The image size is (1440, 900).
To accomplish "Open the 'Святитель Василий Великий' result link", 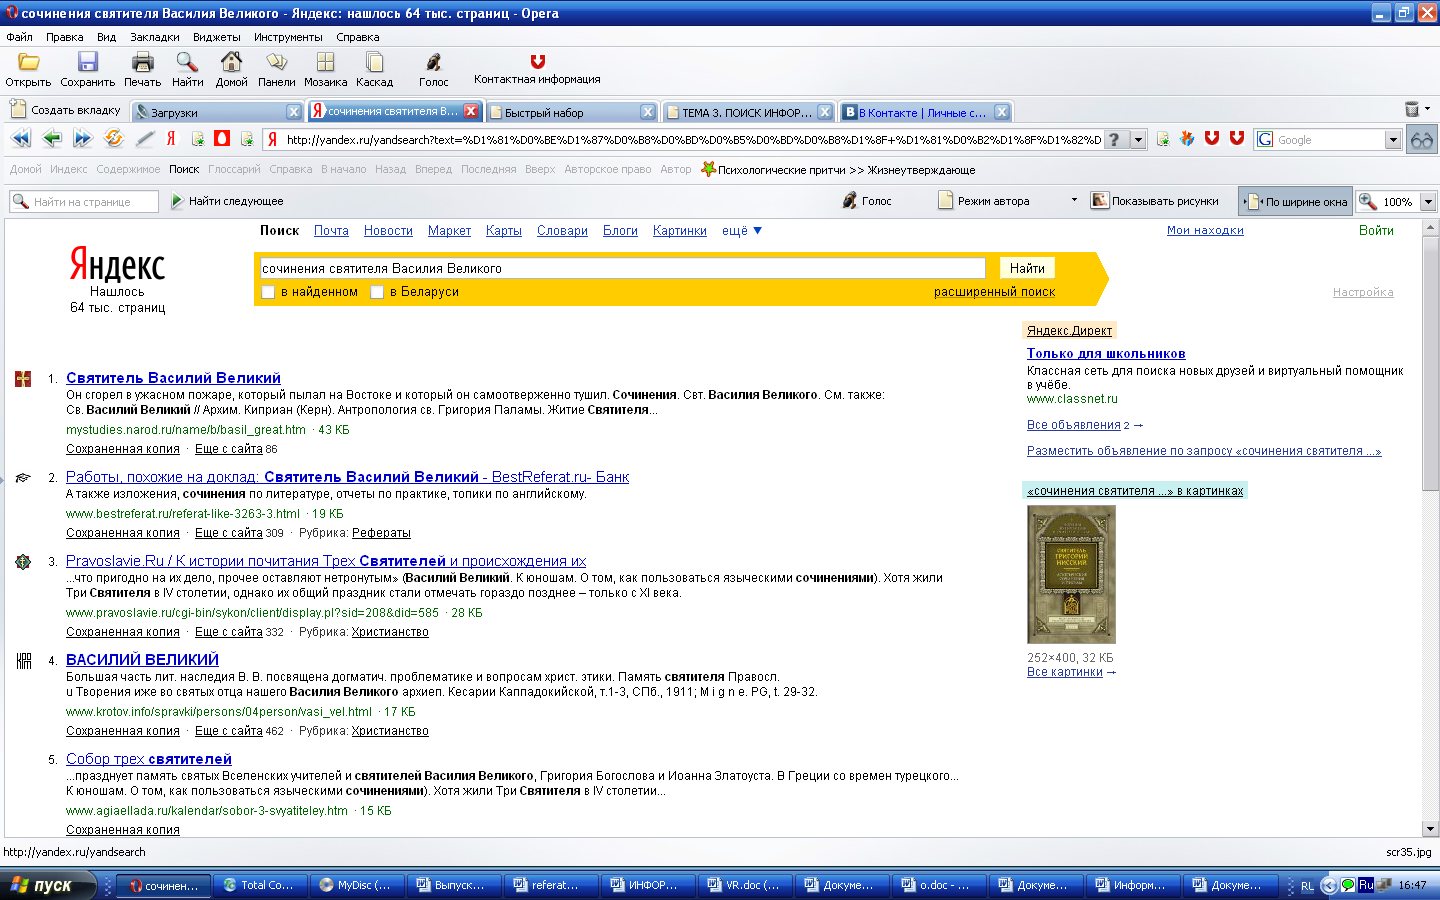I will [173, 378].
